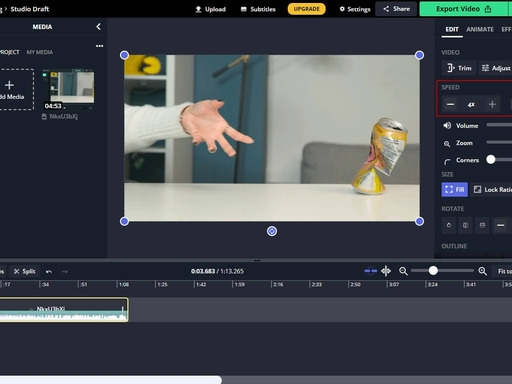Viewport: 512px width, 384px height.
Task: Click the video preview canvas
Action: click(272, 138)
